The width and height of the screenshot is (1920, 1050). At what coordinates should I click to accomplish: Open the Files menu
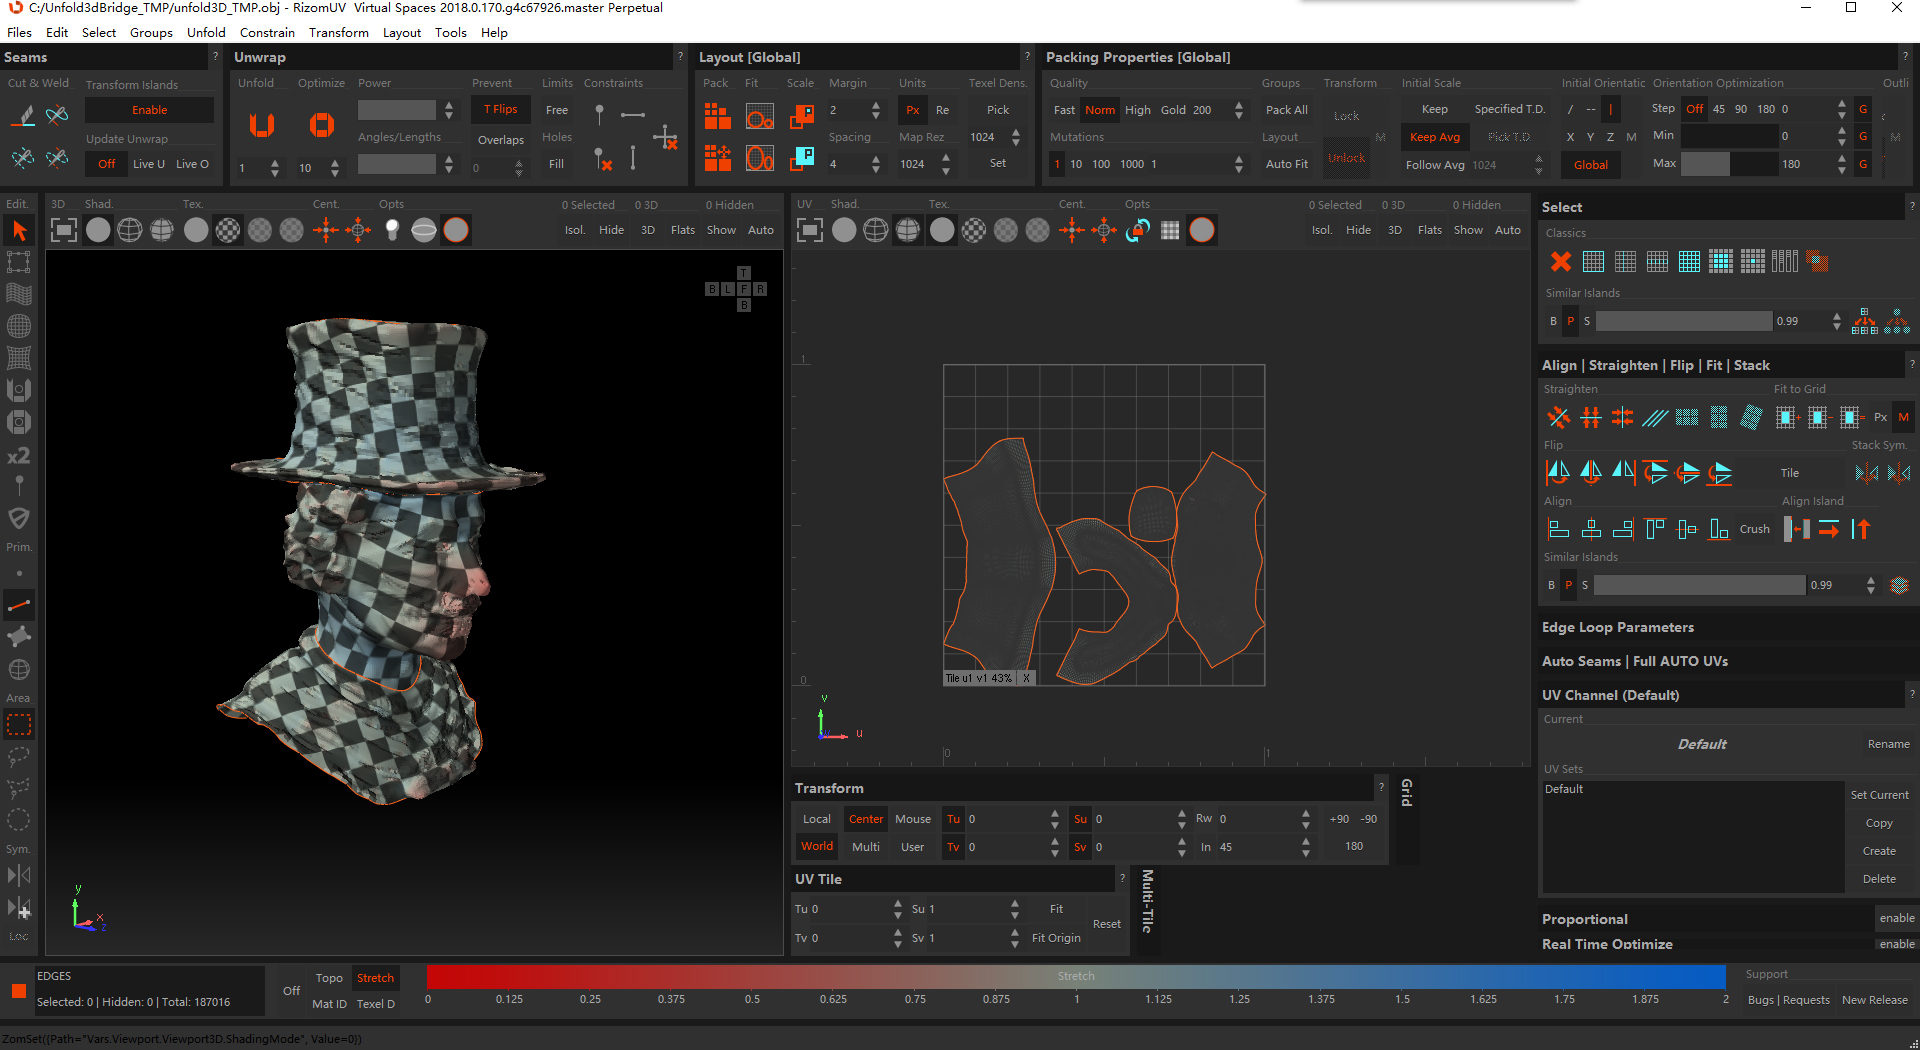coord(19,32)
